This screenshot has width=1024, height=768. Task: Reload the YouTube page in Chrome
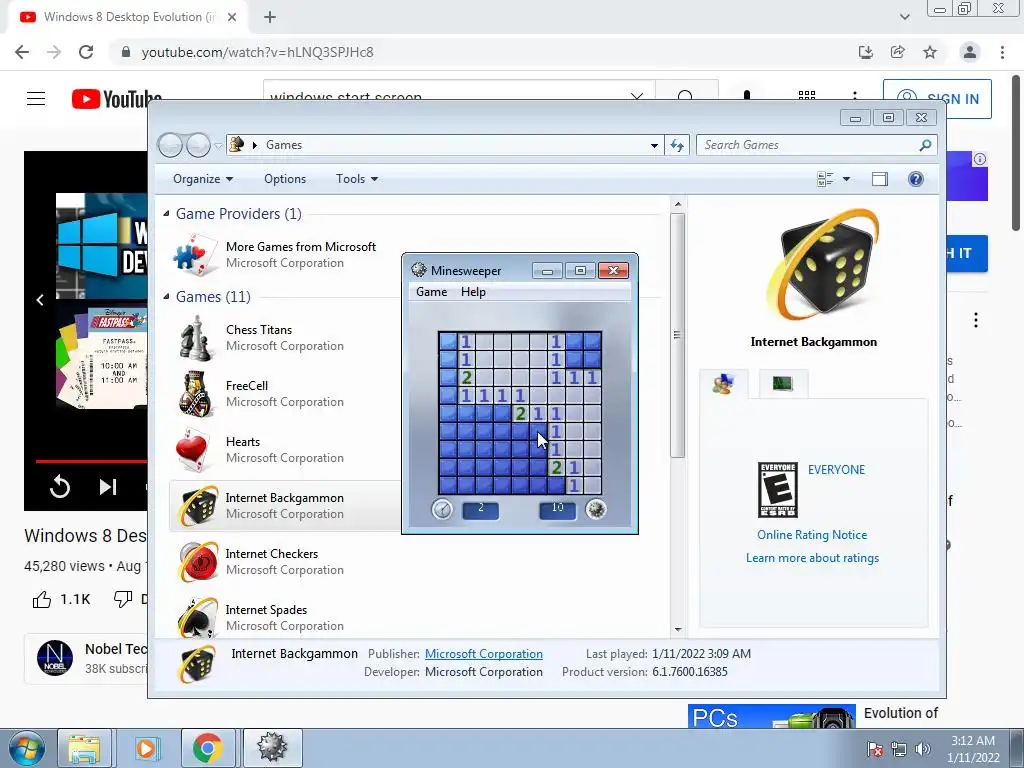pos(86,52)
